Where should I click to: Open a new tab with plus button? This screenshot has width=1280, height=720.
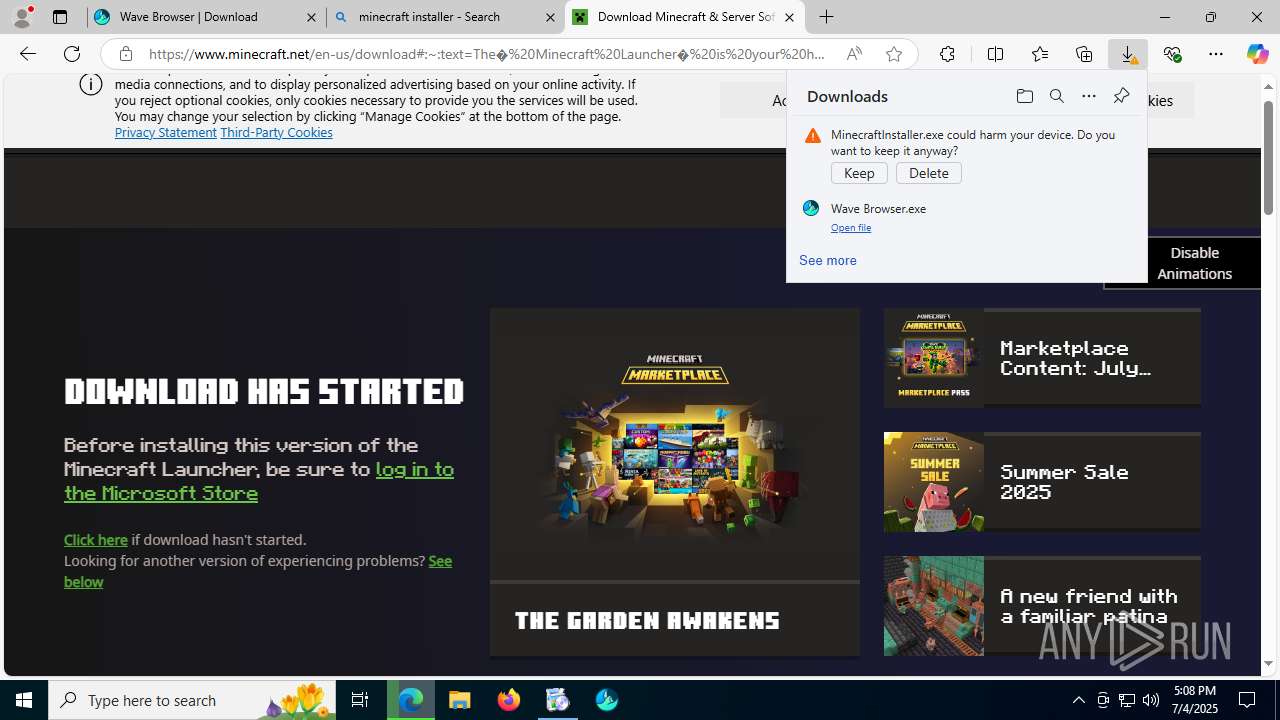click(826, 17)
